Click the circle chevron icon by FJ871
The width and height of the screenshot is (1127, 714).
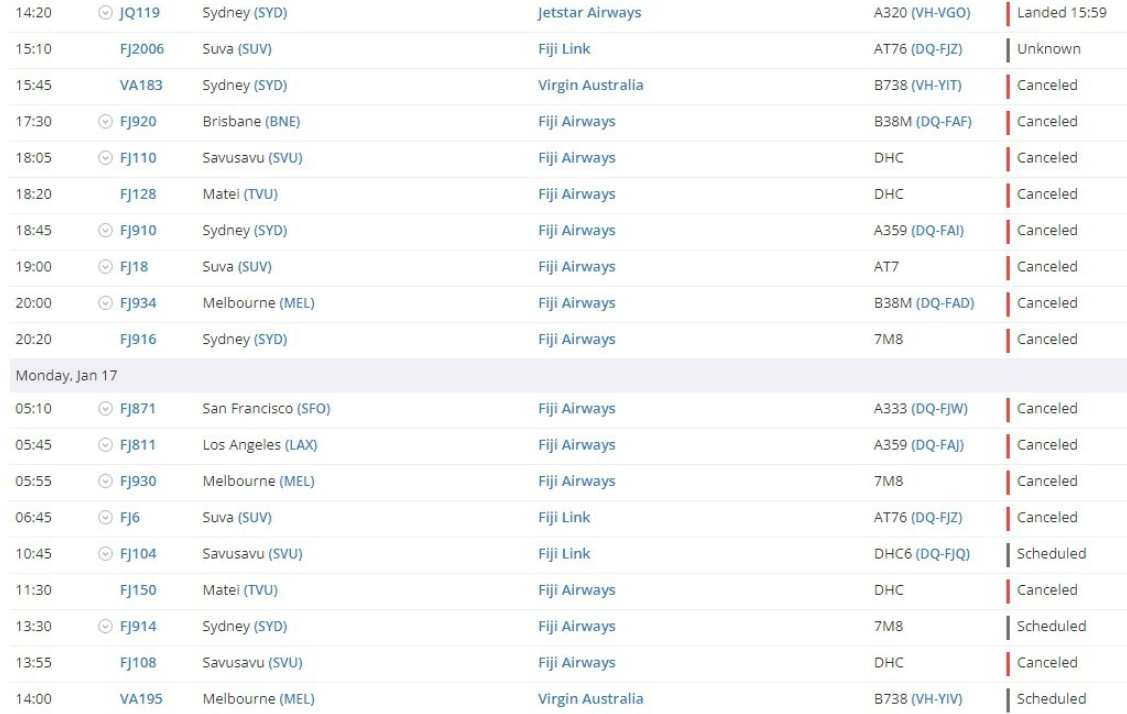(106, 409)
